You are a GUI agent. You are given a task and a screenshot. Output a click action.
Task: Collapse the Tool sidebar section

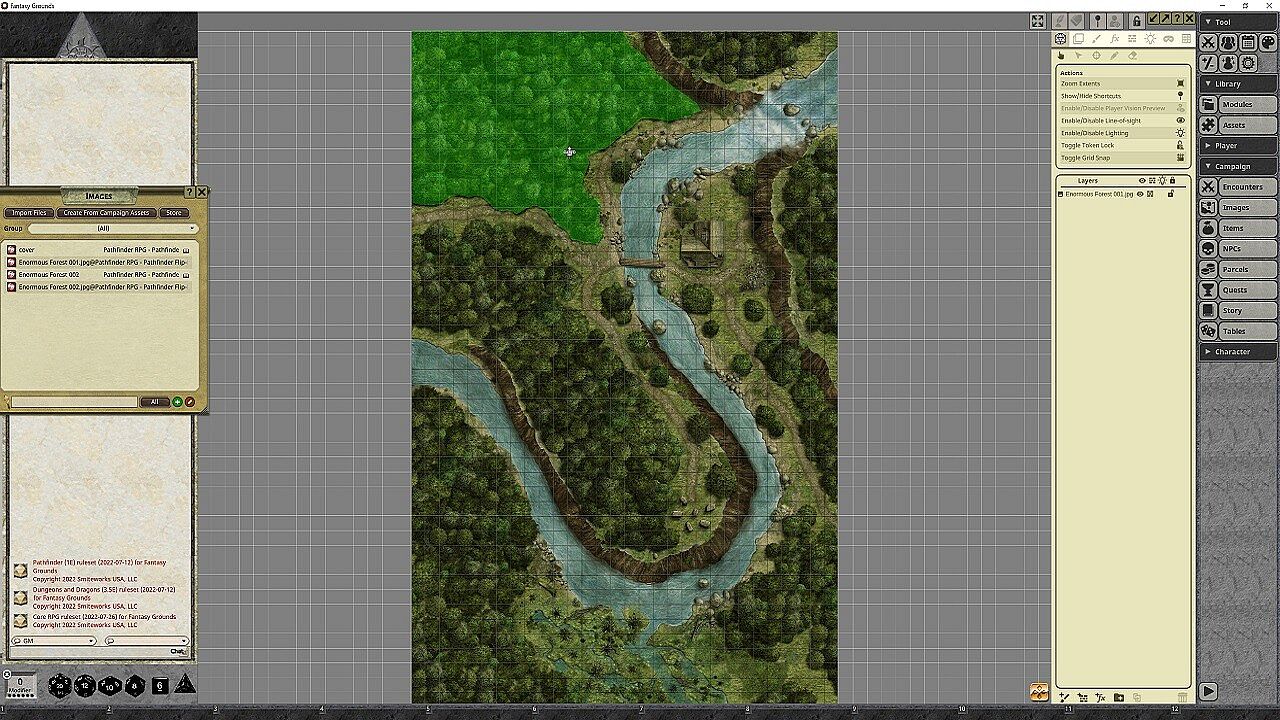[1238, 22]
